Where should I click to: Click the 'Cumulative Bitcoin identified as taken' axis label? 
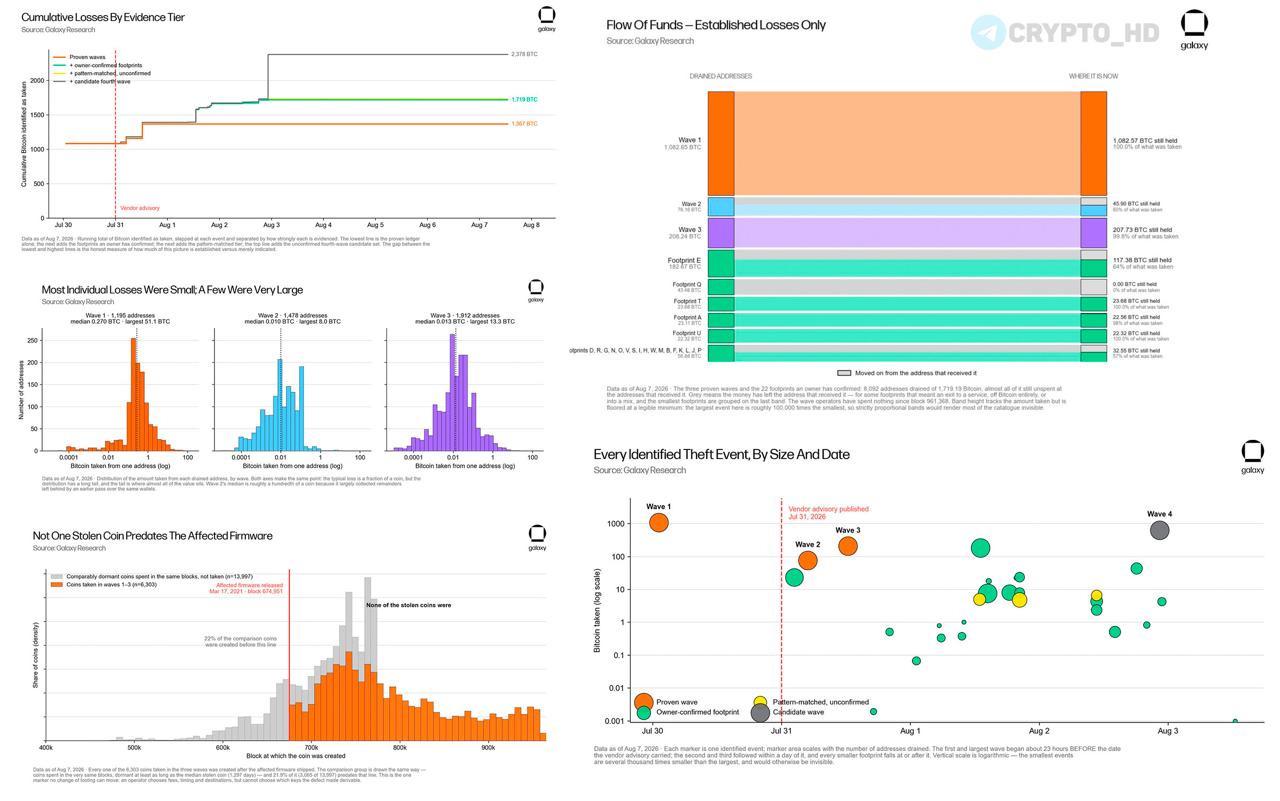point(25,135)
